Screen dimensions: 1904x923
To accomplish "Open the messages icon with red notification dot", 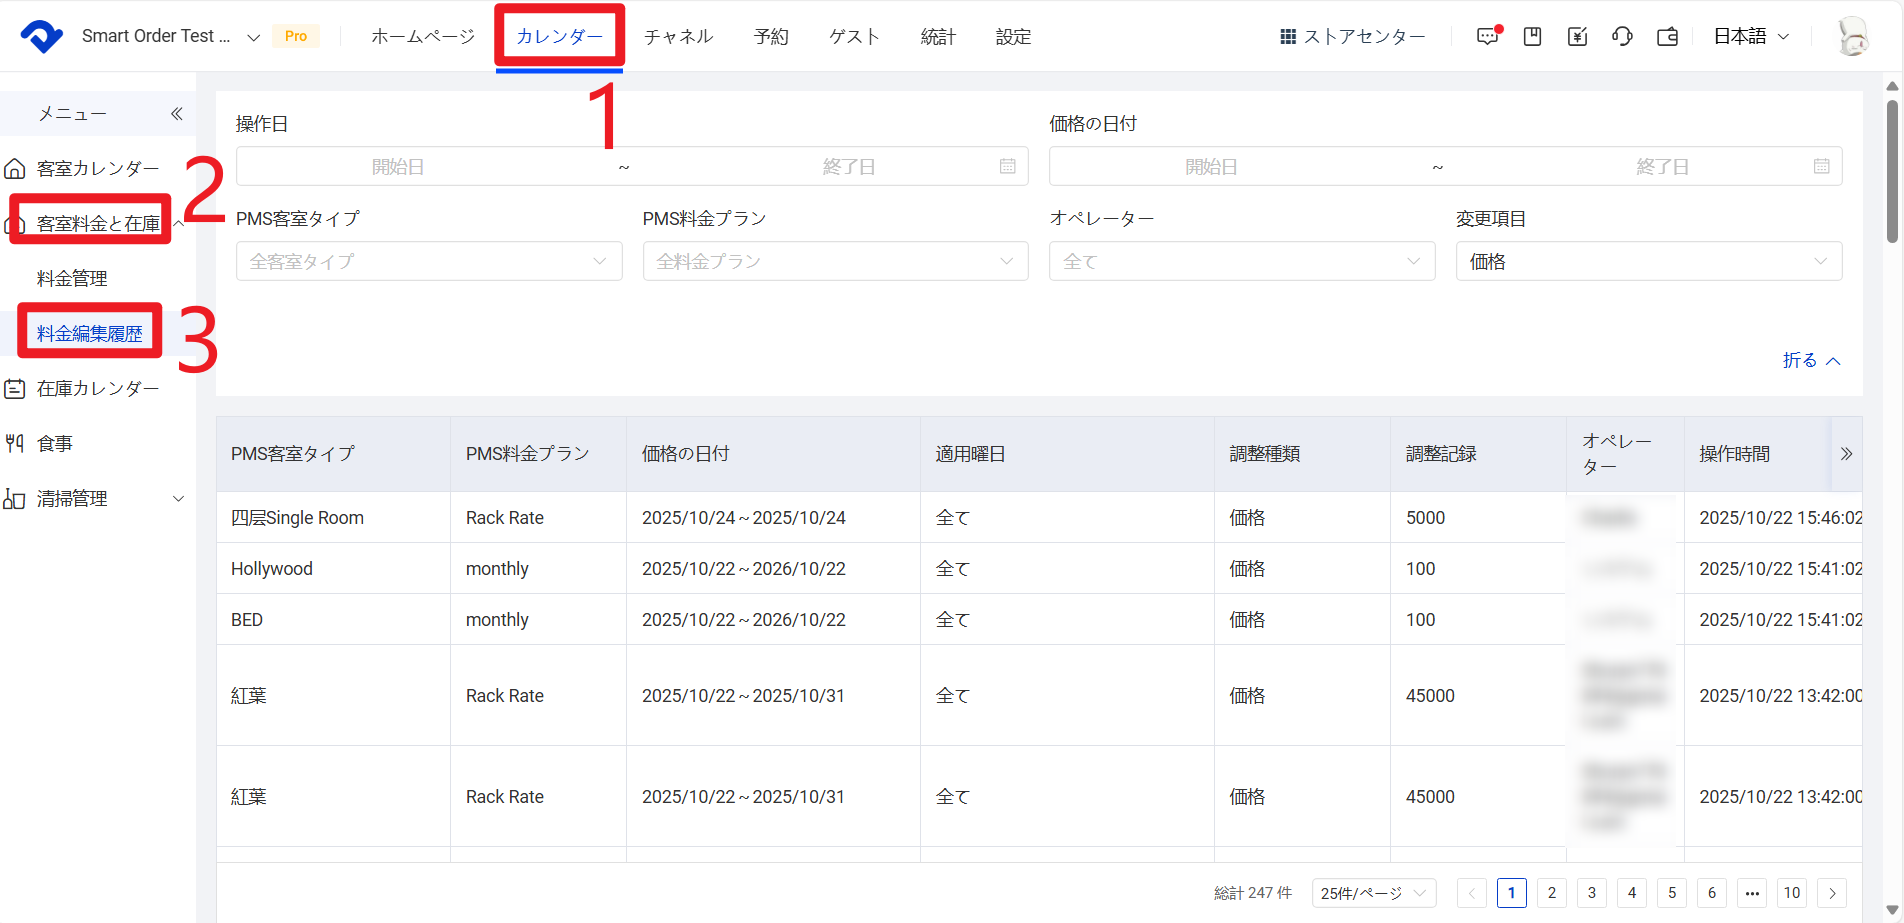I will click(1487, 36).
